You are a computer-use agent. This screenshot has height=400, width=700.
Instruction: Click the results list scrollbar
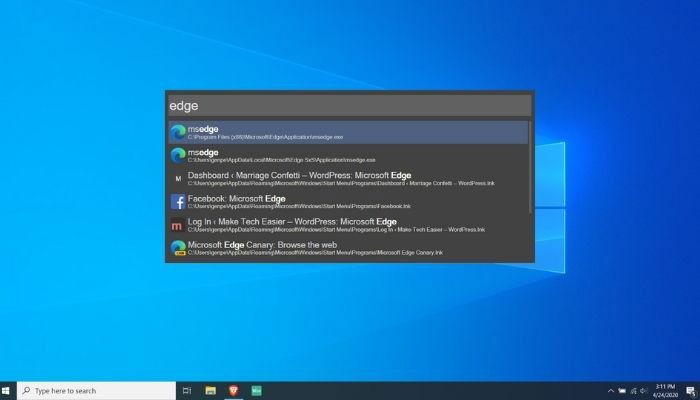pyautogui.click(x=530, y=167)
